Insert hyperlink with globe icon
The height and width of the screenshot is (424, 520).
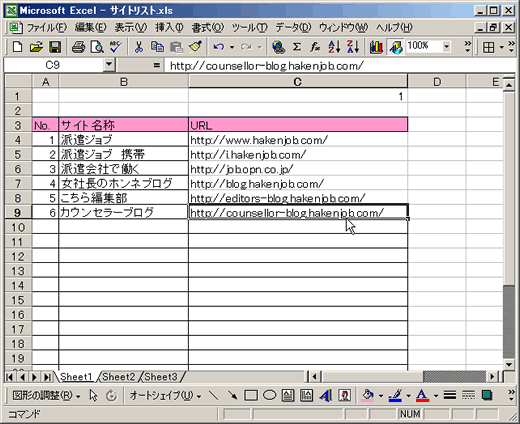pyautogui.click(x=278, y=47)
